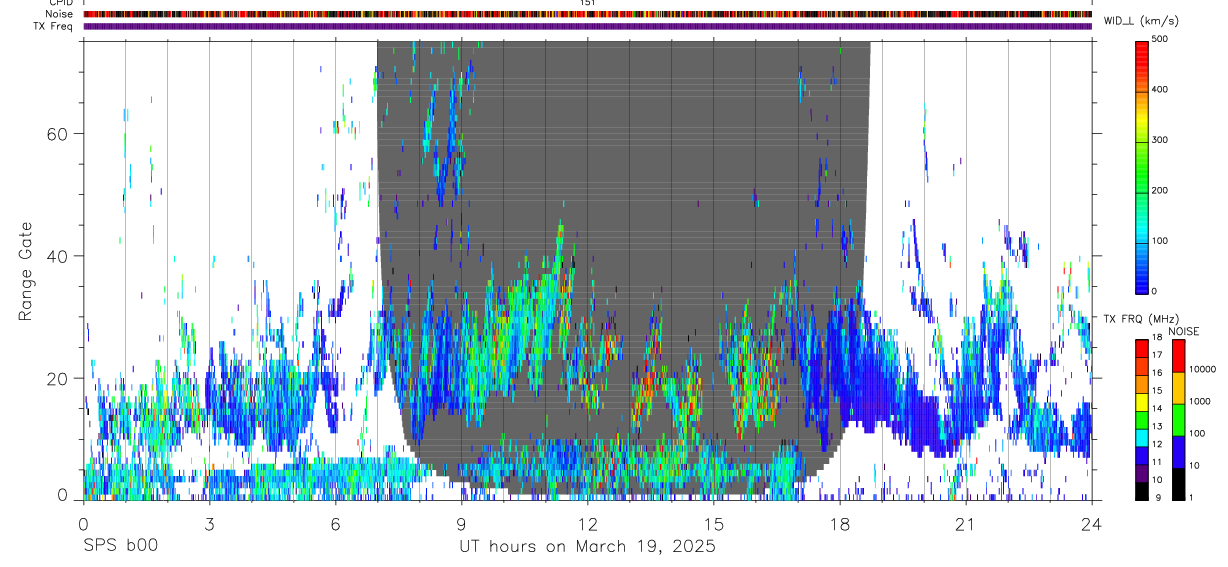Click the 10000 noise tick label

[1202, 368]
